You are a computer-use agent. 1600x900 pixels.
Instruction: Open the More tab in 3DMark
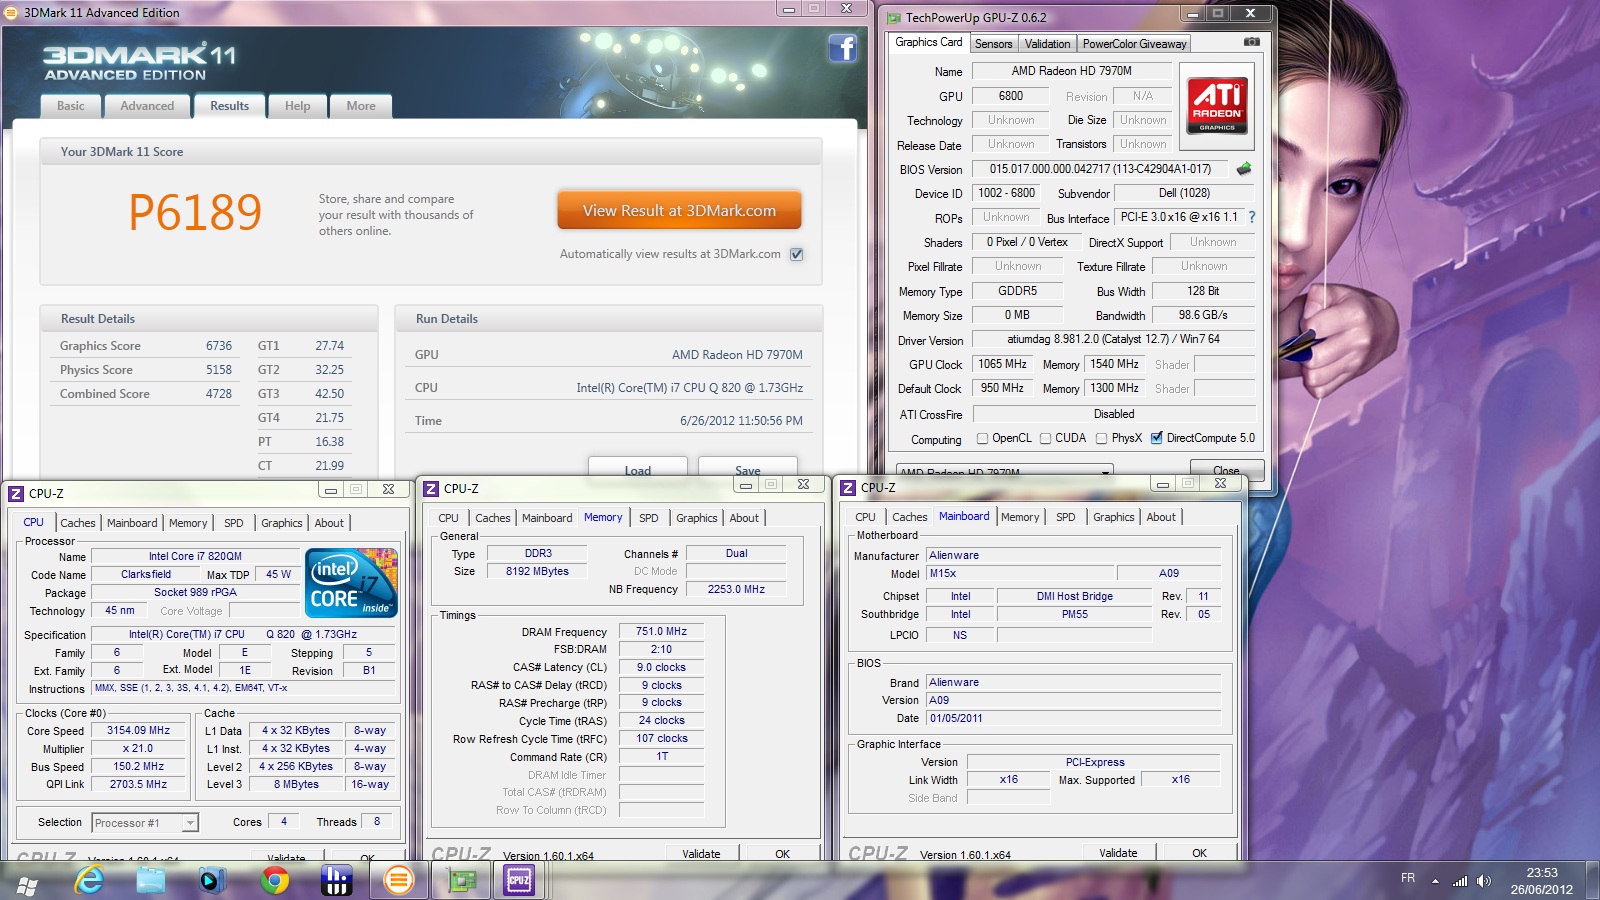pyautogui.click(x=361, y=106)
